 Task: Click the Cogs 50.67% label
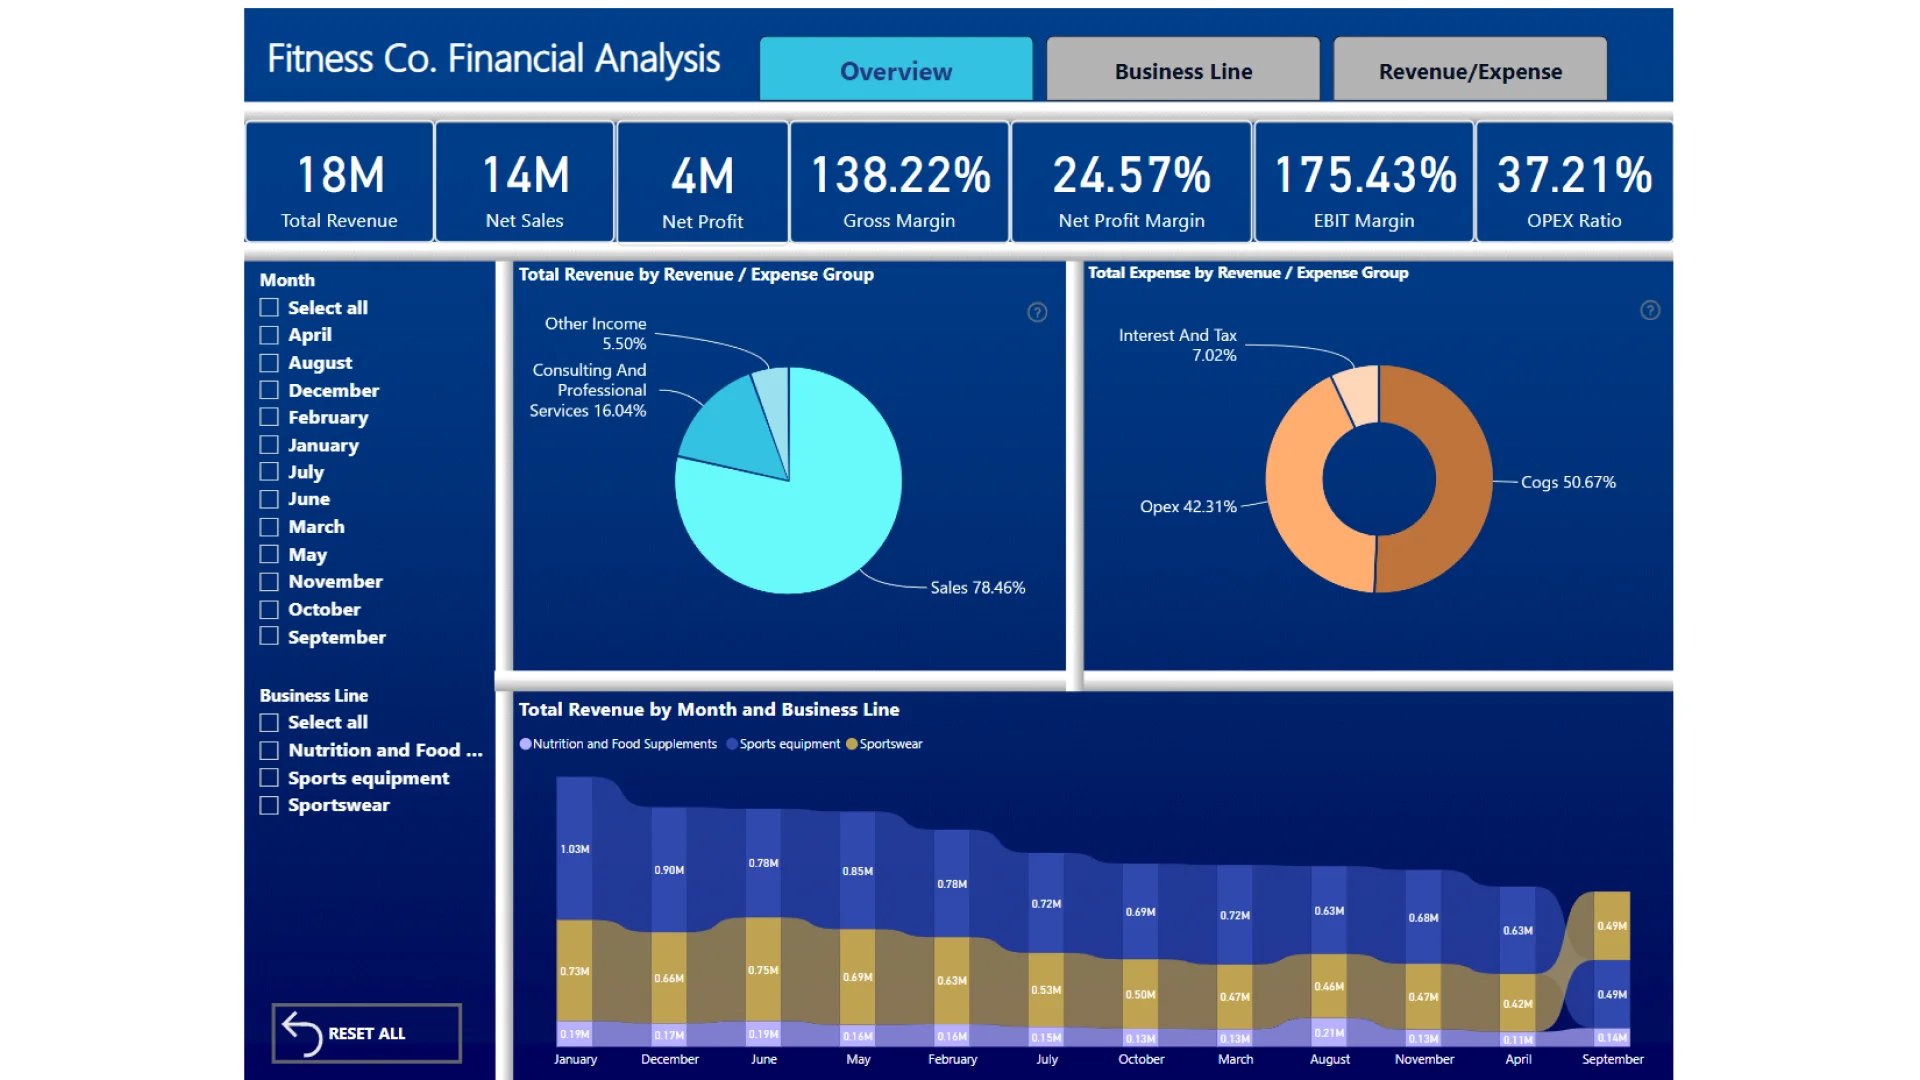(1568, 482)
